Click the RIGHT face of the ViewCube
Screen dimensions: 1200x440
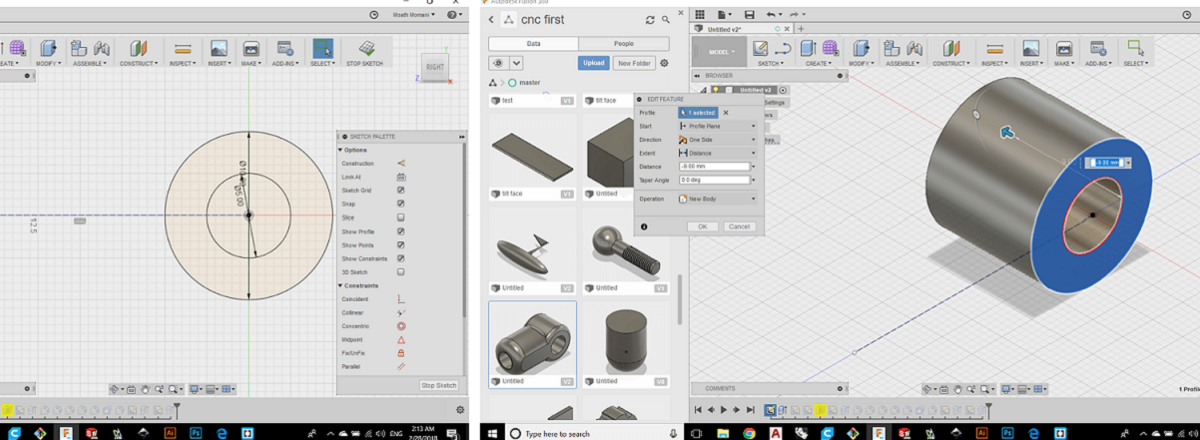click(435, 67)
